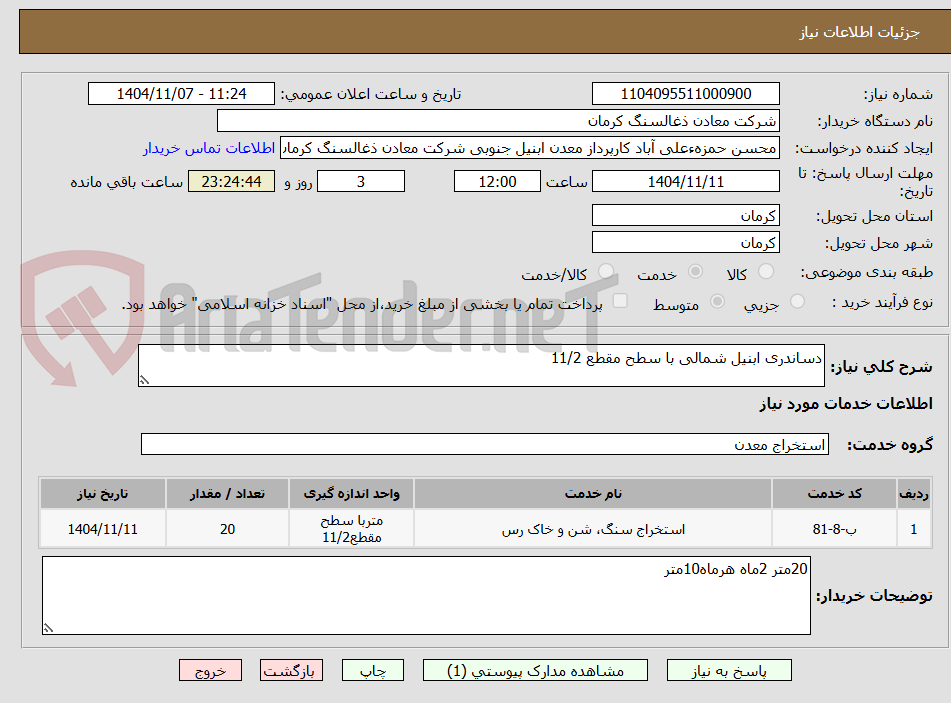This screenshot has width=951, height=703.
Task: Click the خروج exit button
Action: point(210,670)
